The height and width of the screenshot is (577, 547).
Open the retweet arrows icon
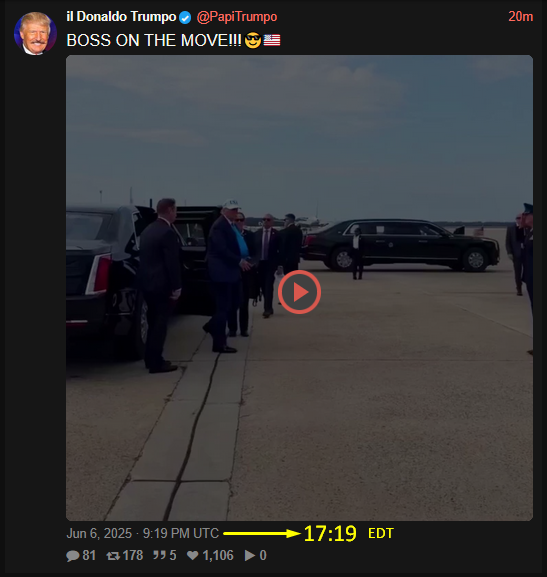click(x=113, y=556)
